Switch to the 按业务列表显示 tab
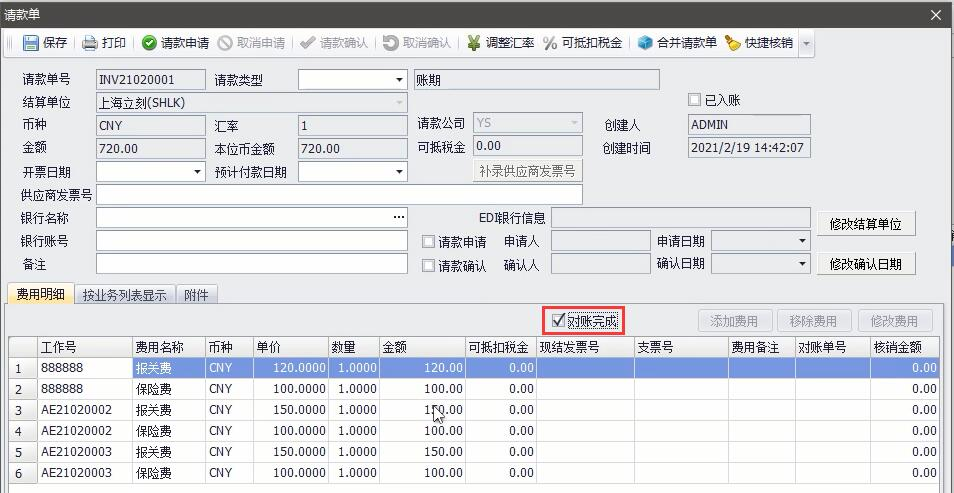 [x=124, y=295]
